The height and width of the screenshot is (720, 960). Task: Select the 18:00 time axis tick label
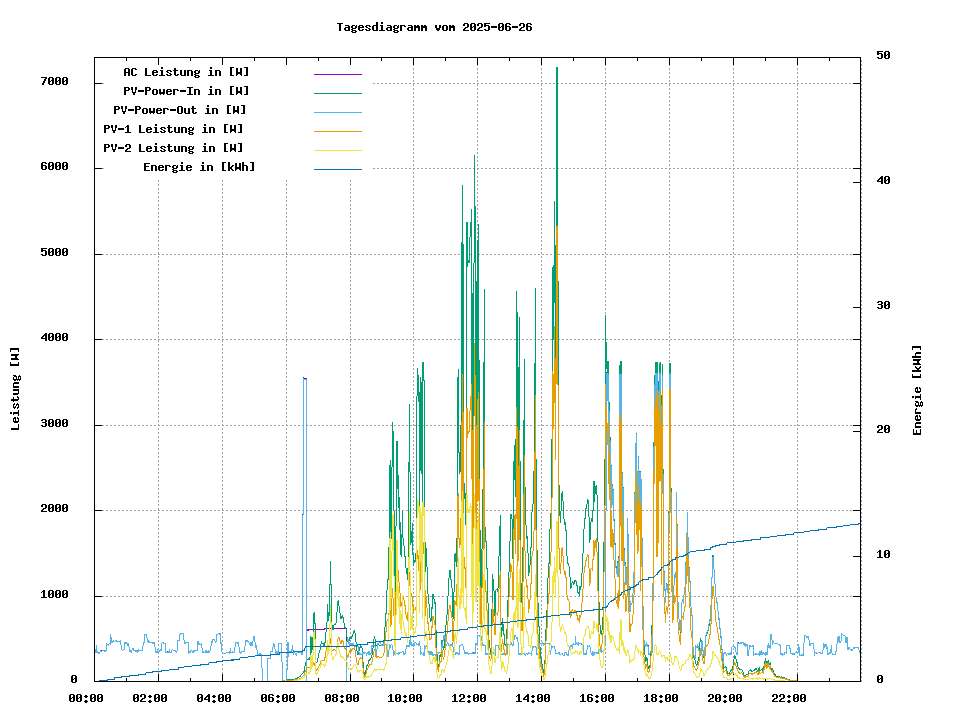pyautogui.click(x=661, y=698)
